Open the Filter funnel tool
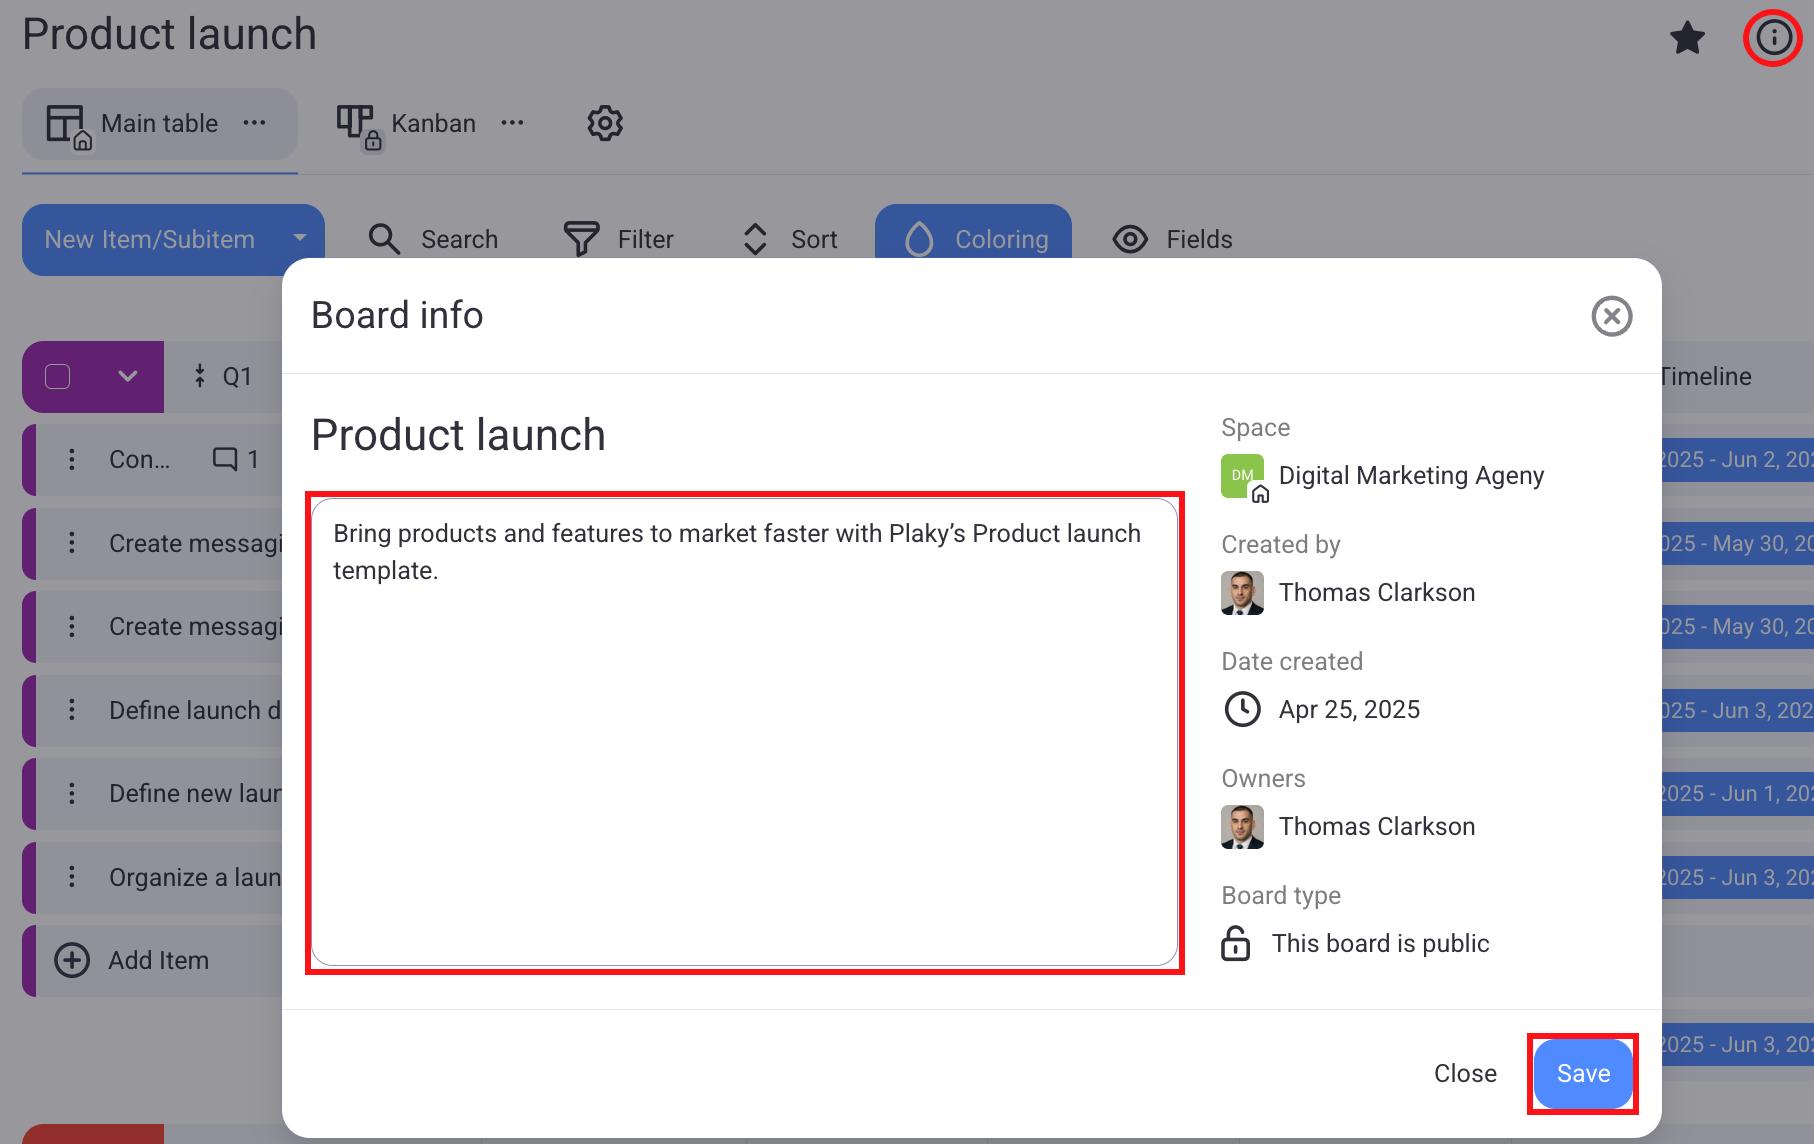Viewport: 1814px width, 1144px height. click(x=581, y=239)
